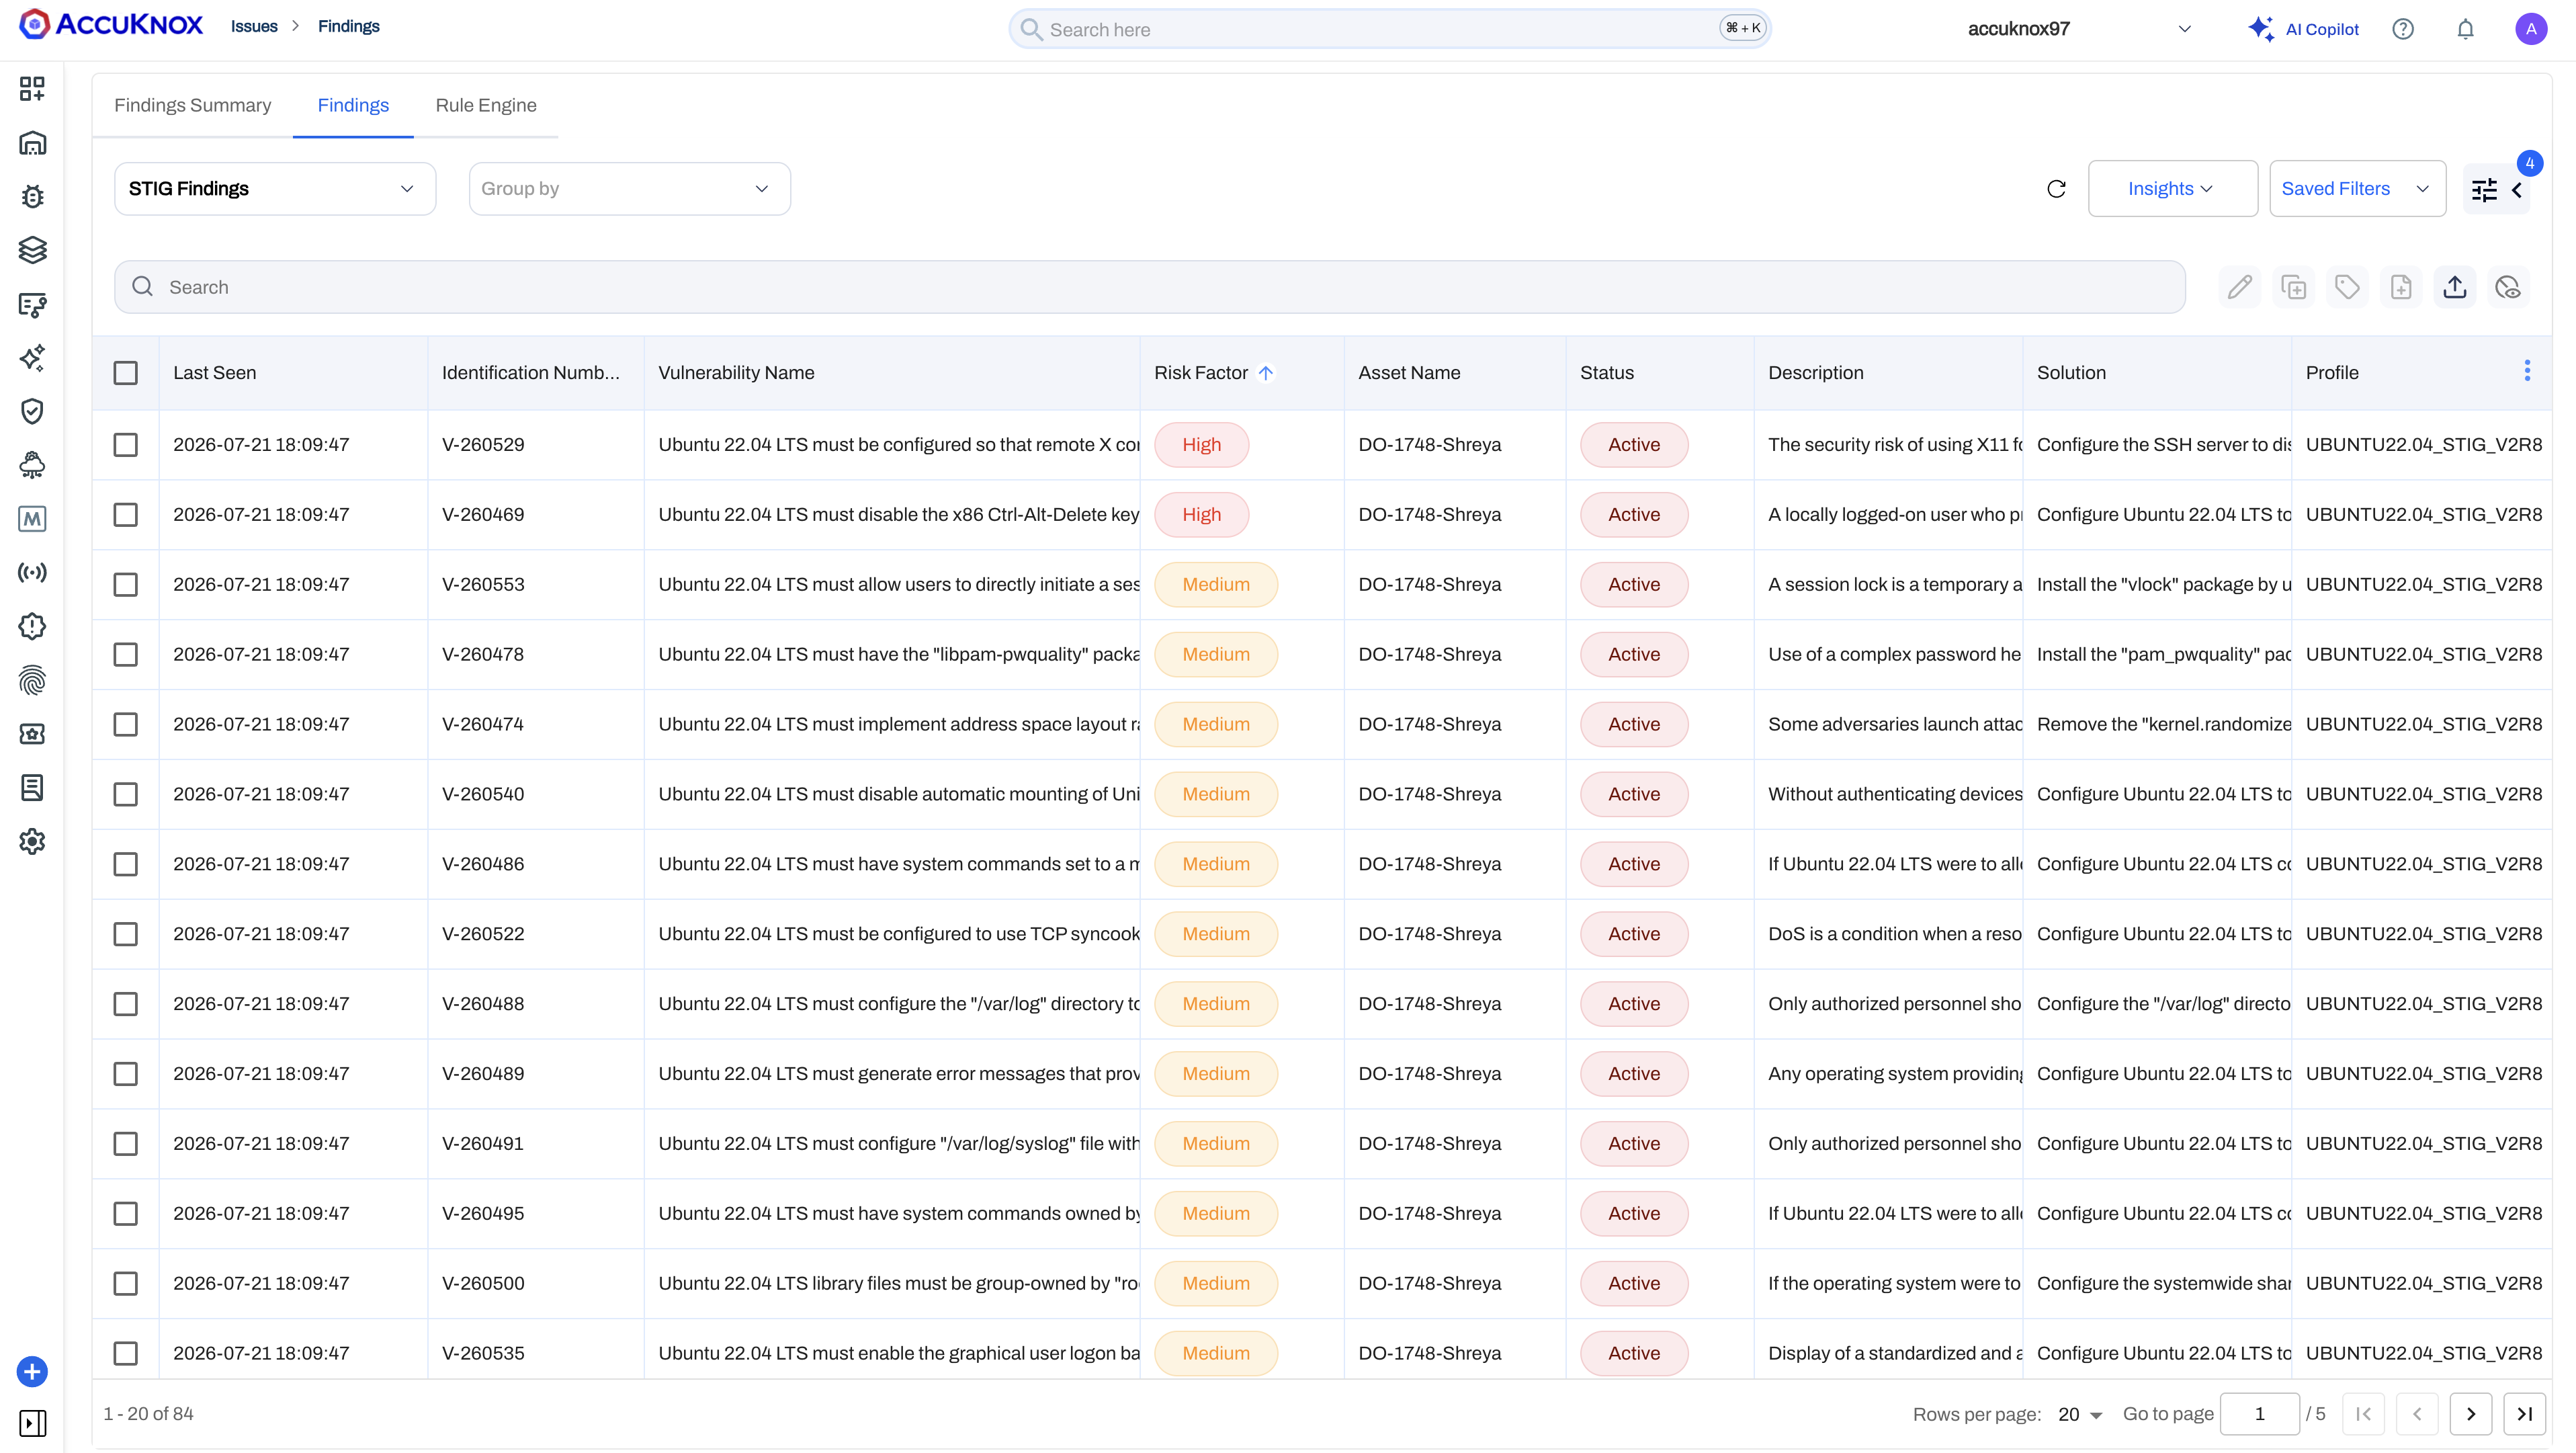Click the refresh findings icon
The image size is (2576, 1453).
pos(2056,189)
